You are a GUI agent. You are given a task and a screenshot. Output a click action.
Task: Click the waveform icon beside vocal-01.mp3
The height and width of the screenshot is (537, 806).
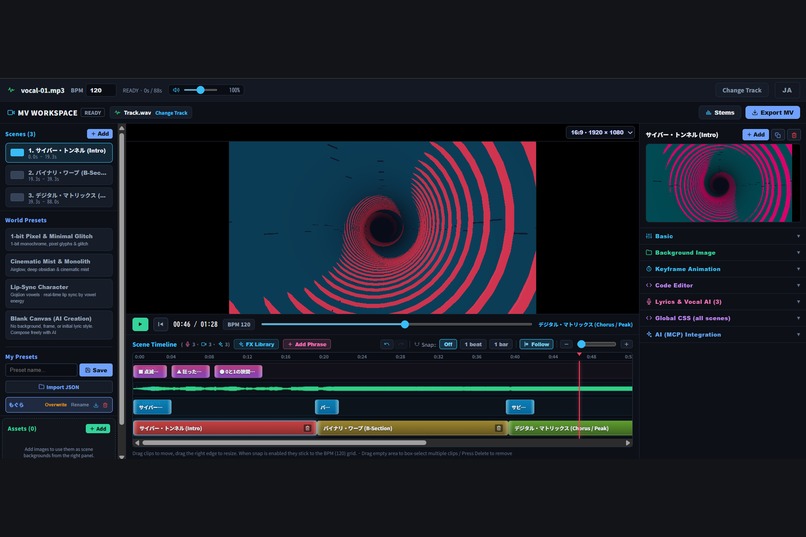pos(11,90)
